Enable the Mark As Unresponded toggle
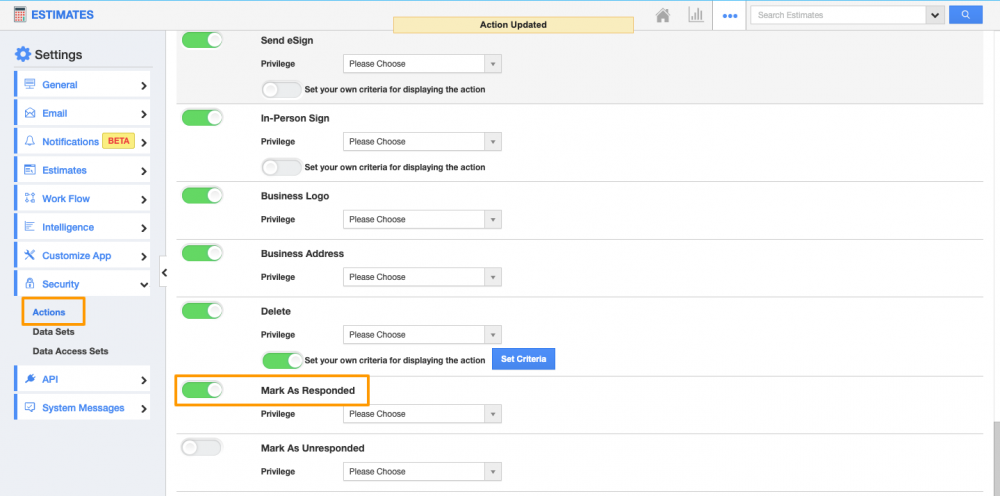Screen dimensions: 1000x496 [202, 447]
